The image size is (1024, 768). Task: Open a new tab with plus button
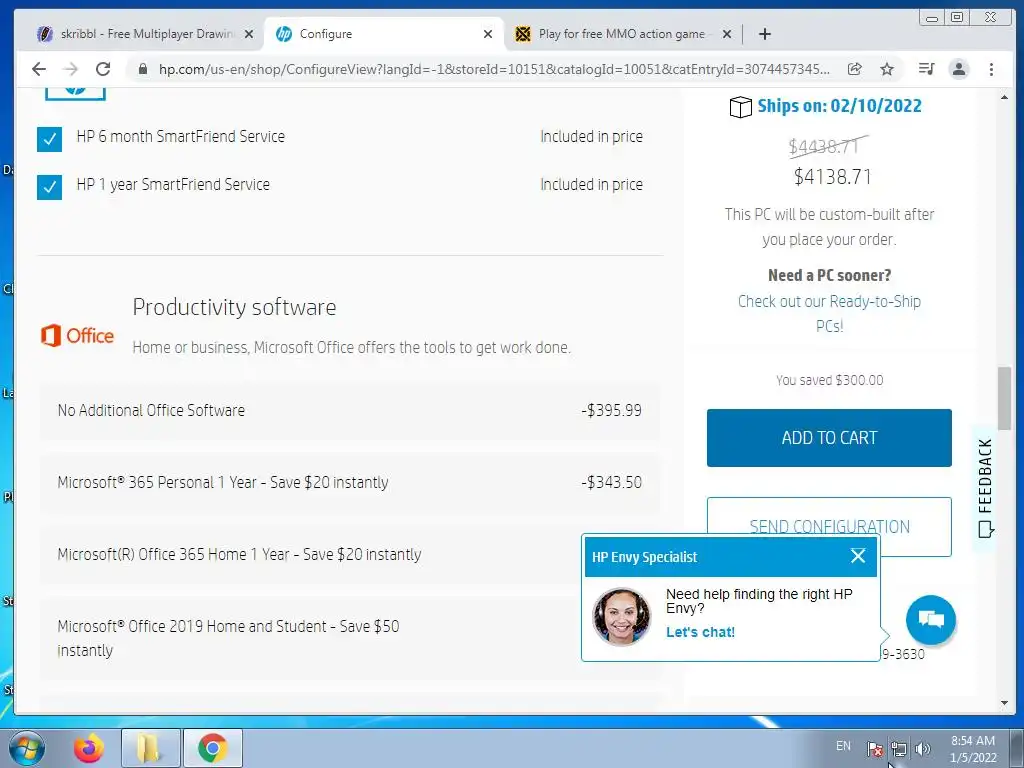765,34
